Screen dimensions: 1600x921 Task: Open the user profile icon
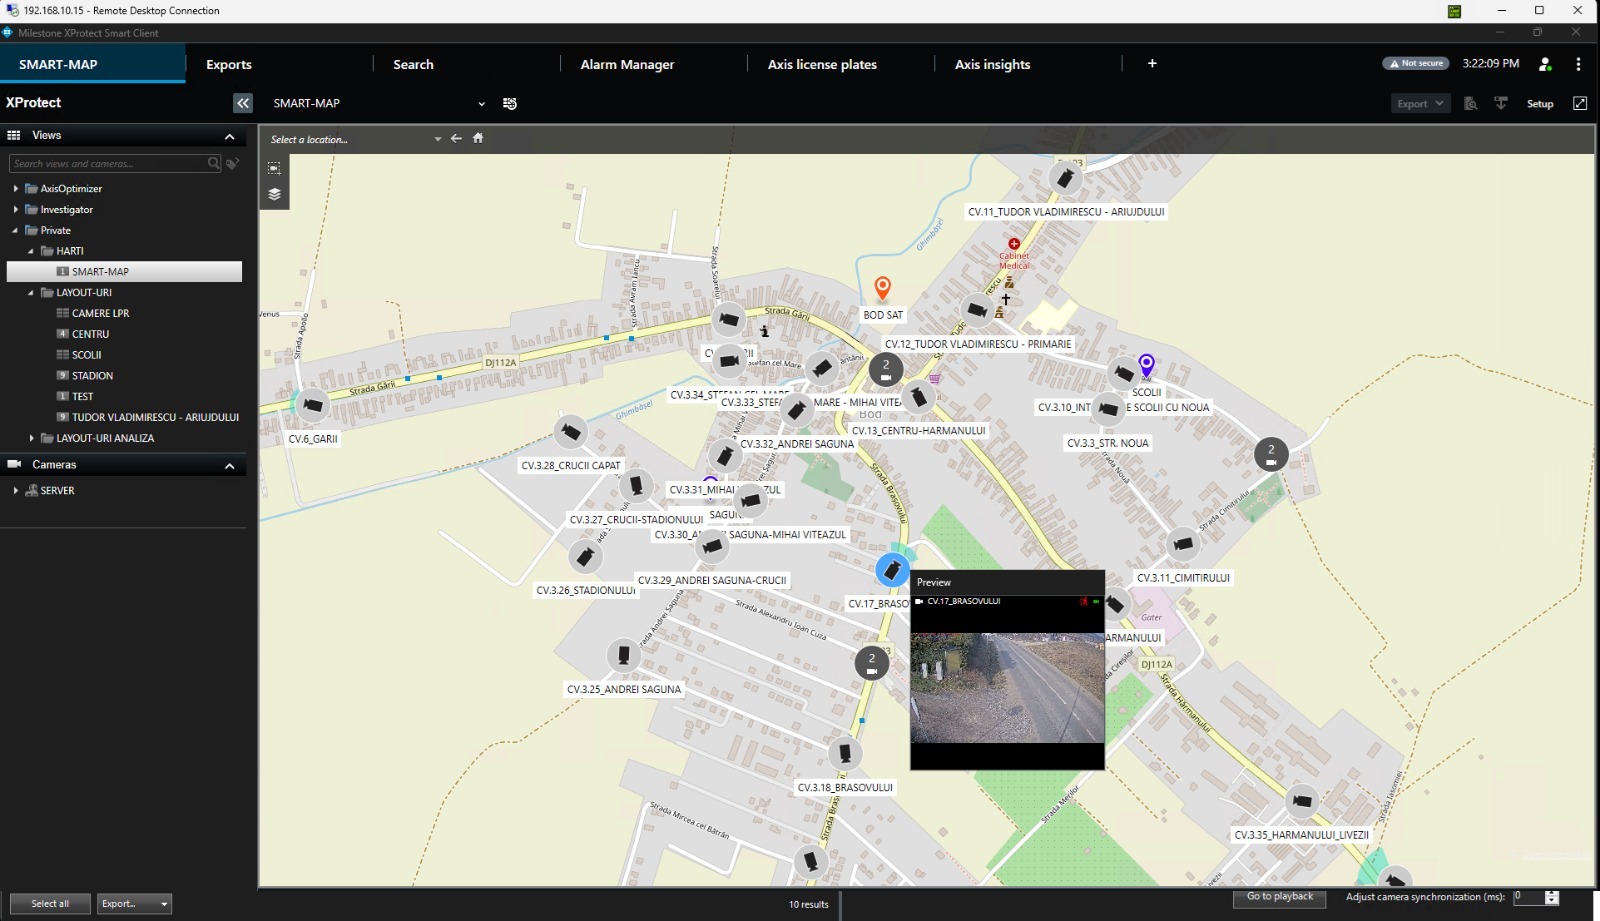1545,64
